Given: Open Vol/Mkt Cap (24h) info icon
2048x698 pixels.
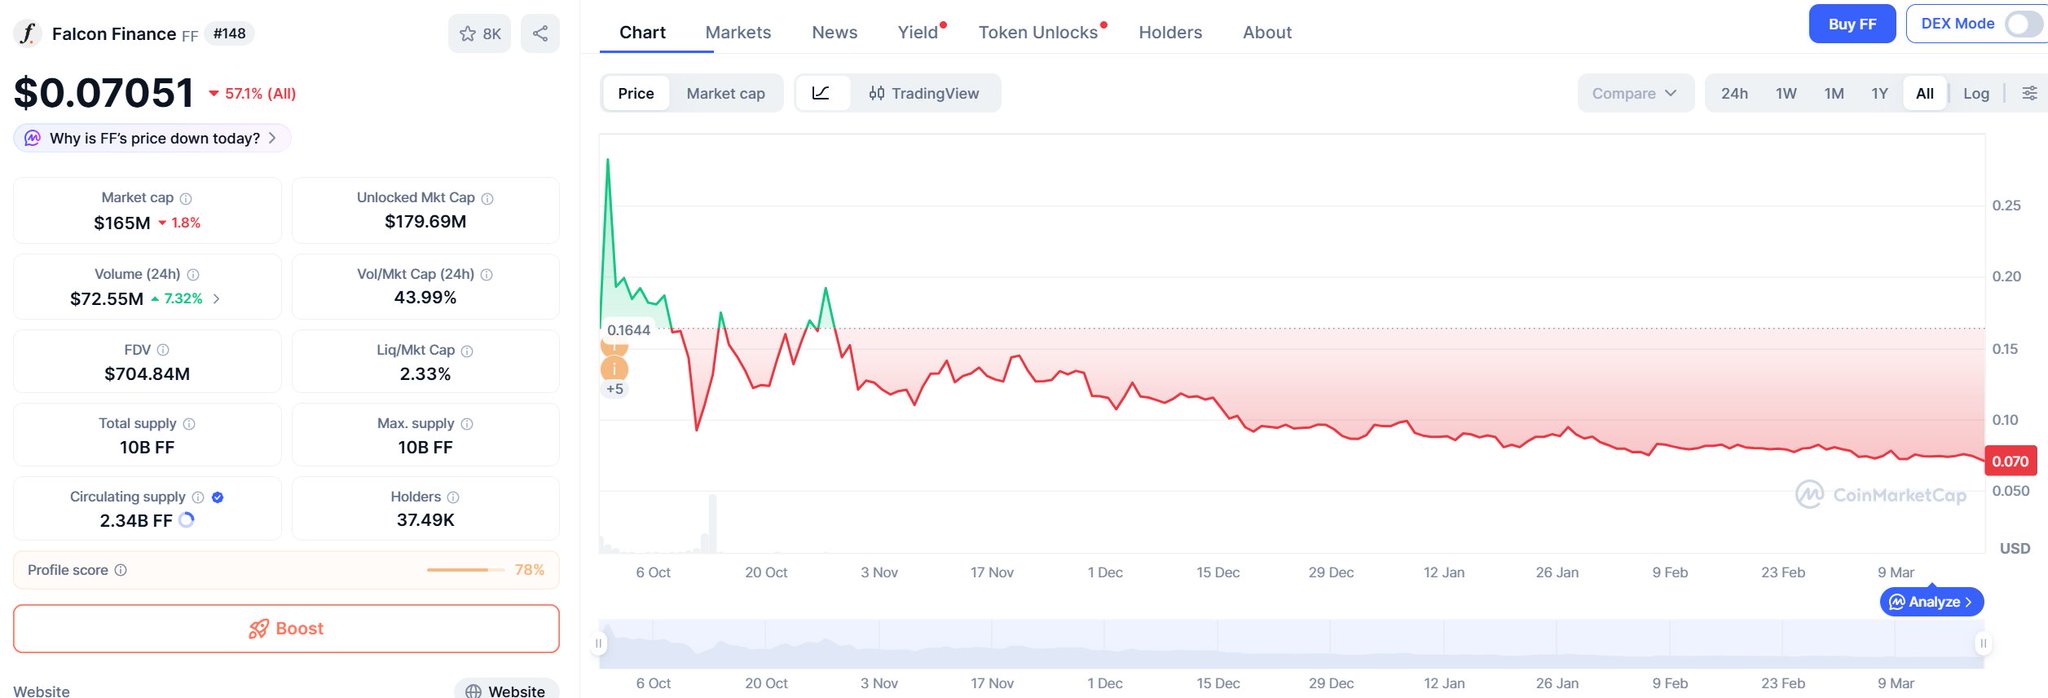Looking at the screenshot, I should [x=487, y=275].
